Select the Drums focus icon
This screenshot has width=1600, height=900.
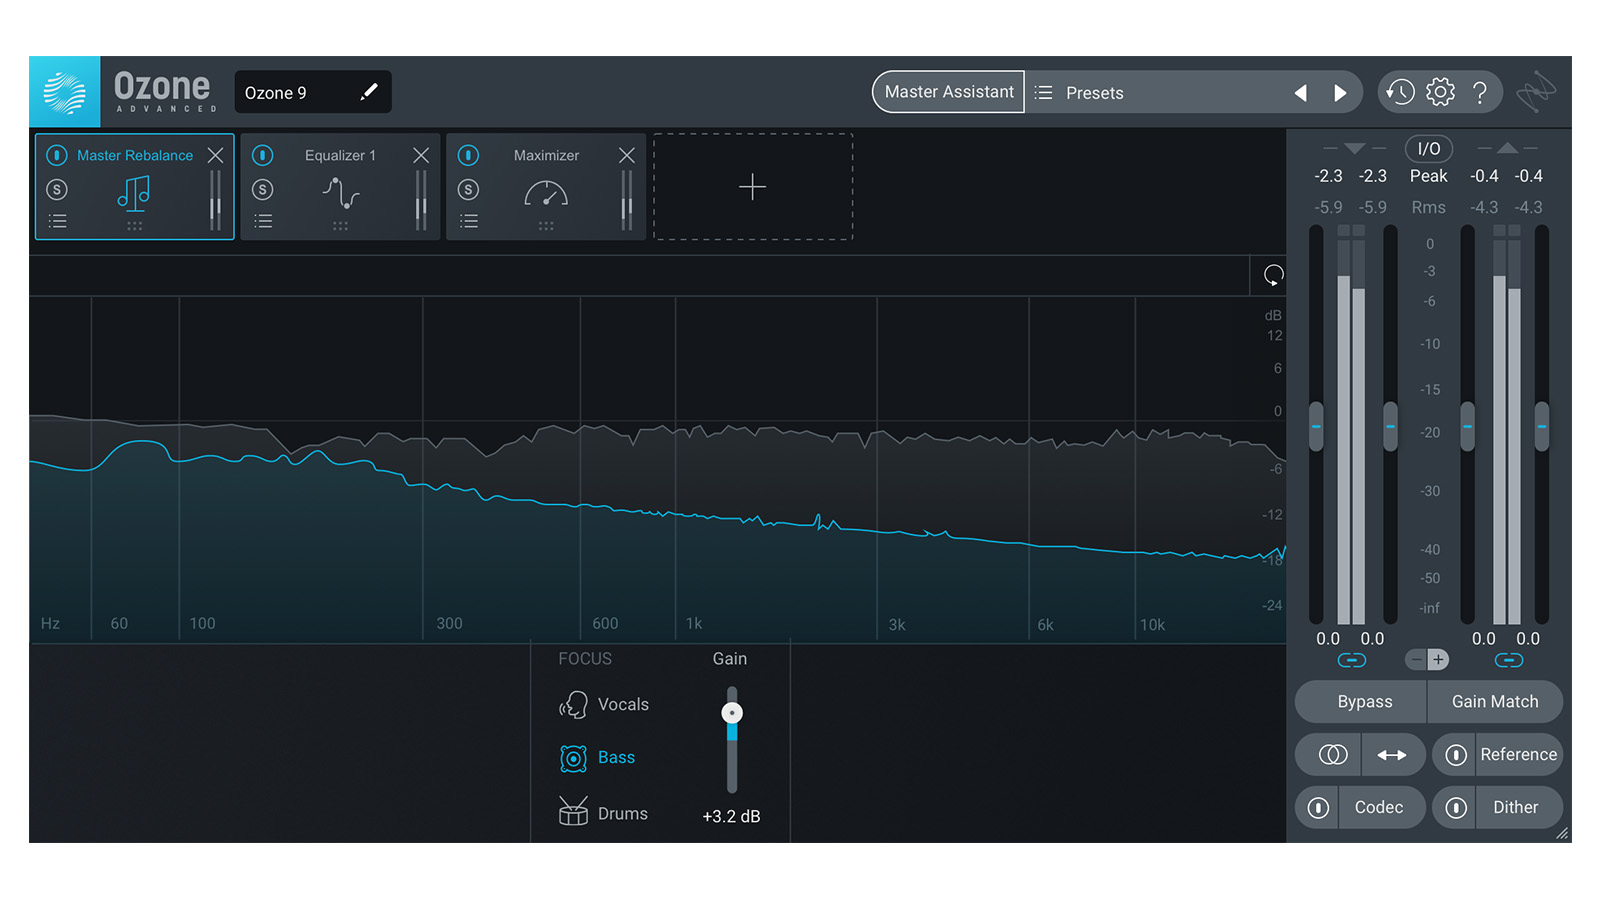tap(573, 812)
